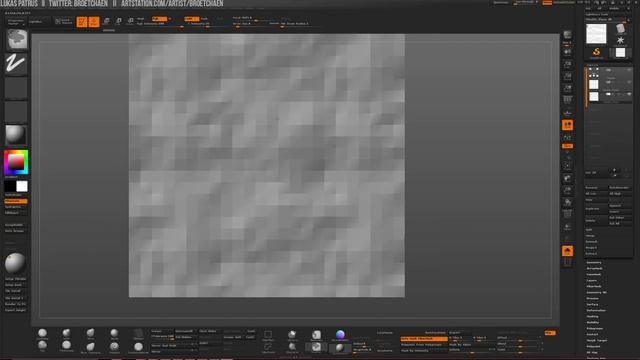Click the Frame mesh icon on right shelf
This screenshot has height=360, width=640.
point(567,167)
